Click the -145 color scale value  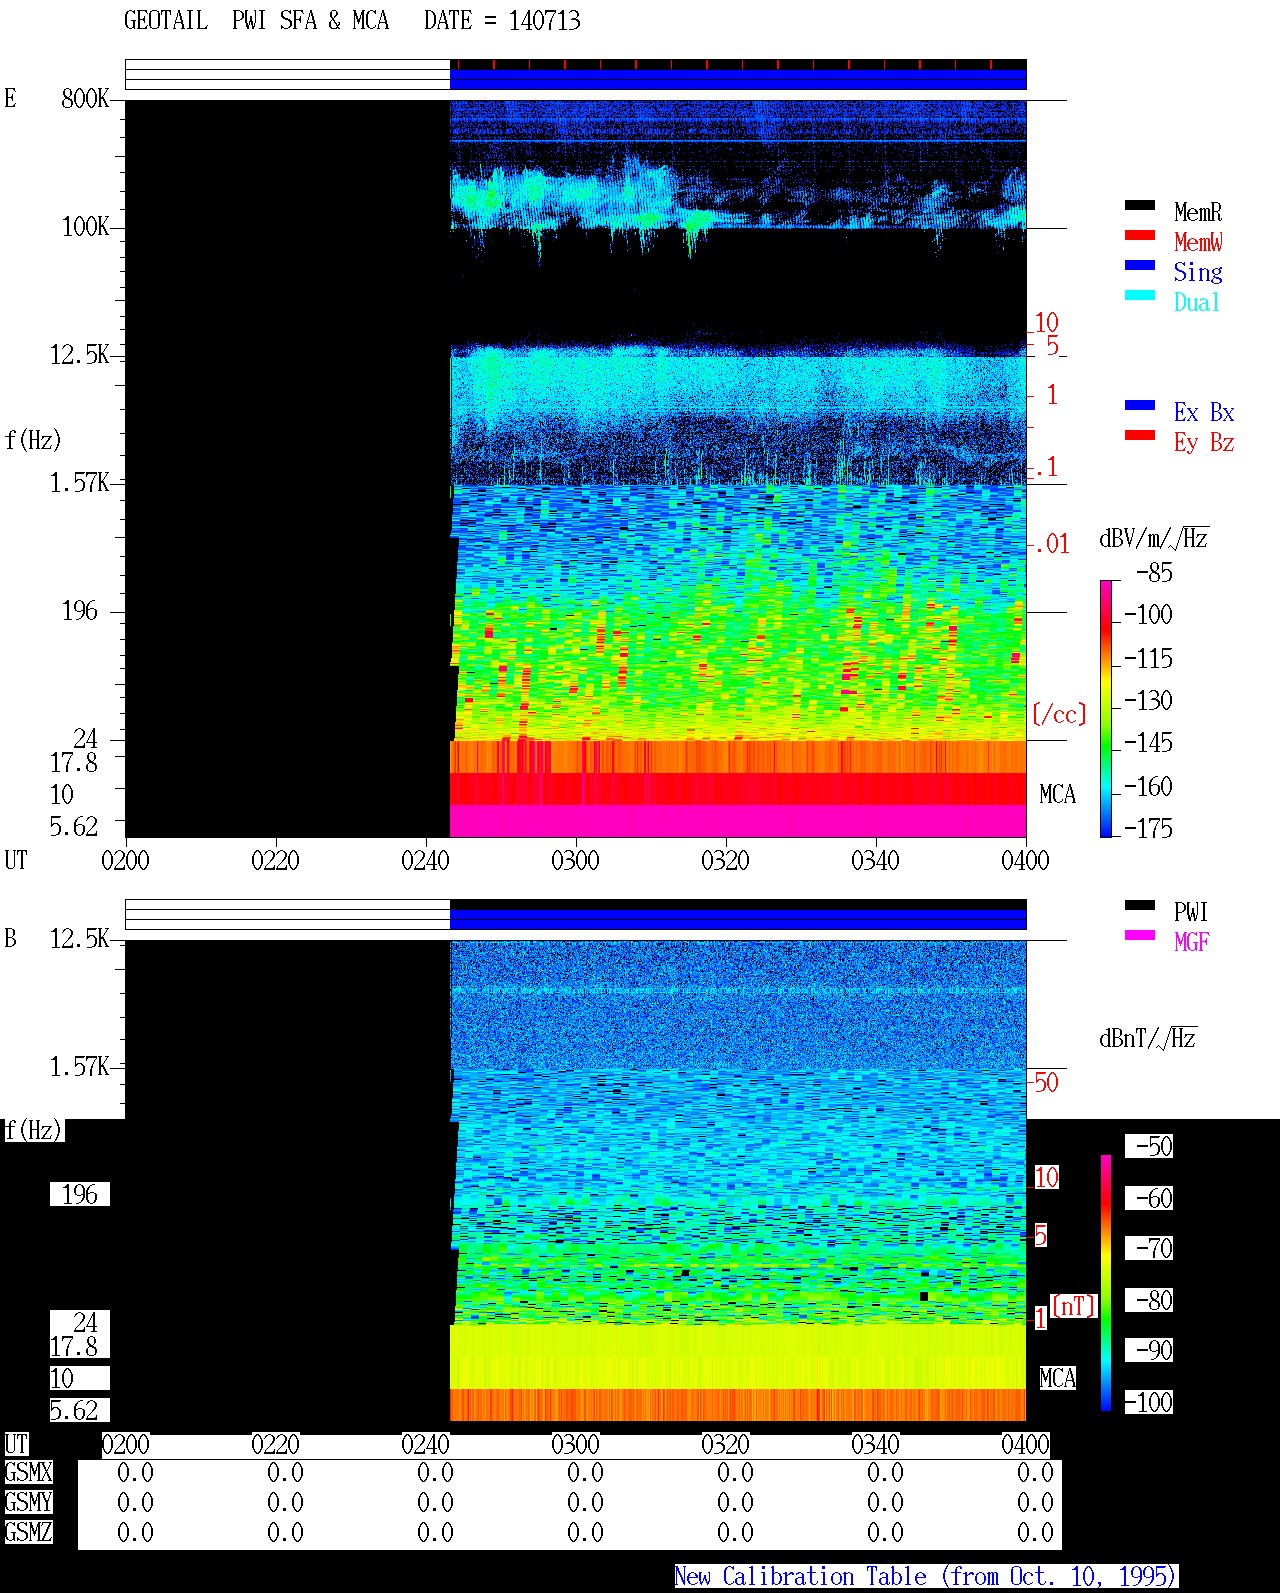[x=1148, y=743]
